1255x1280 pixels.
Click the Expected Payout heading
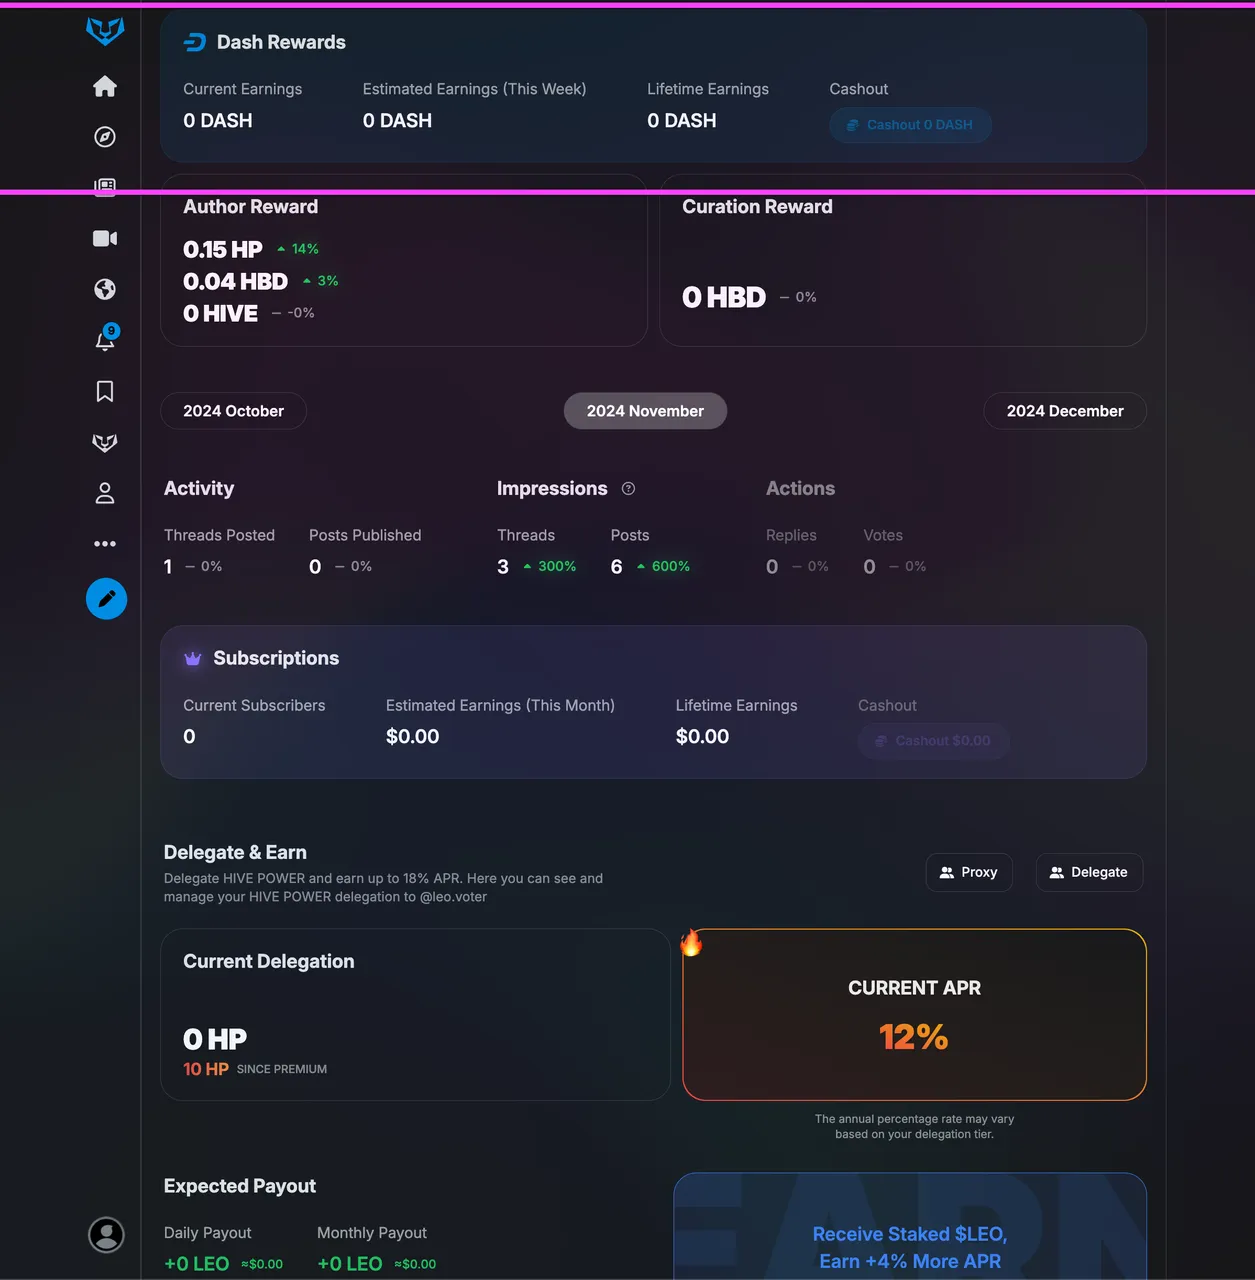point(240,1186)
